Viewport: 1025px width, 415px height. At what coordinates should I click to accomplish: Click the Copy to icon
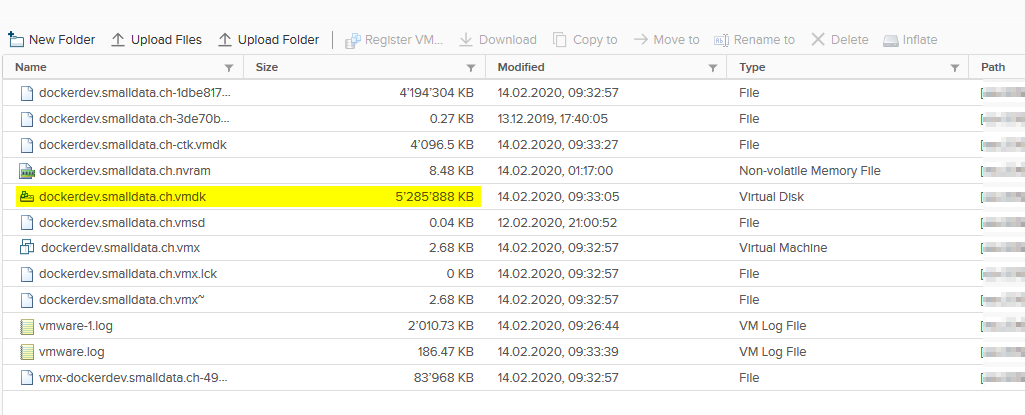560,40
